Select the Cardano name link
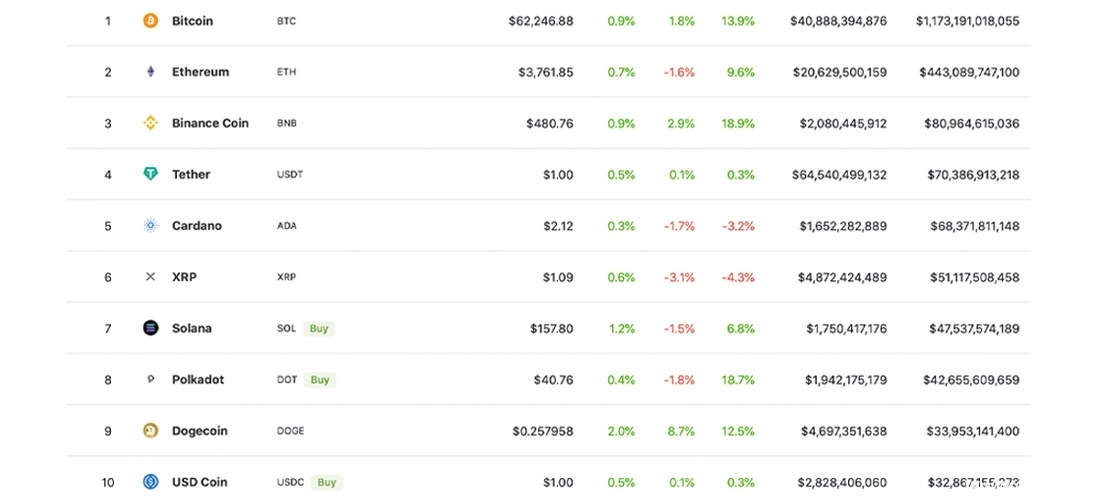Screen dimensions: 1100x500 (x=197, y=226)
